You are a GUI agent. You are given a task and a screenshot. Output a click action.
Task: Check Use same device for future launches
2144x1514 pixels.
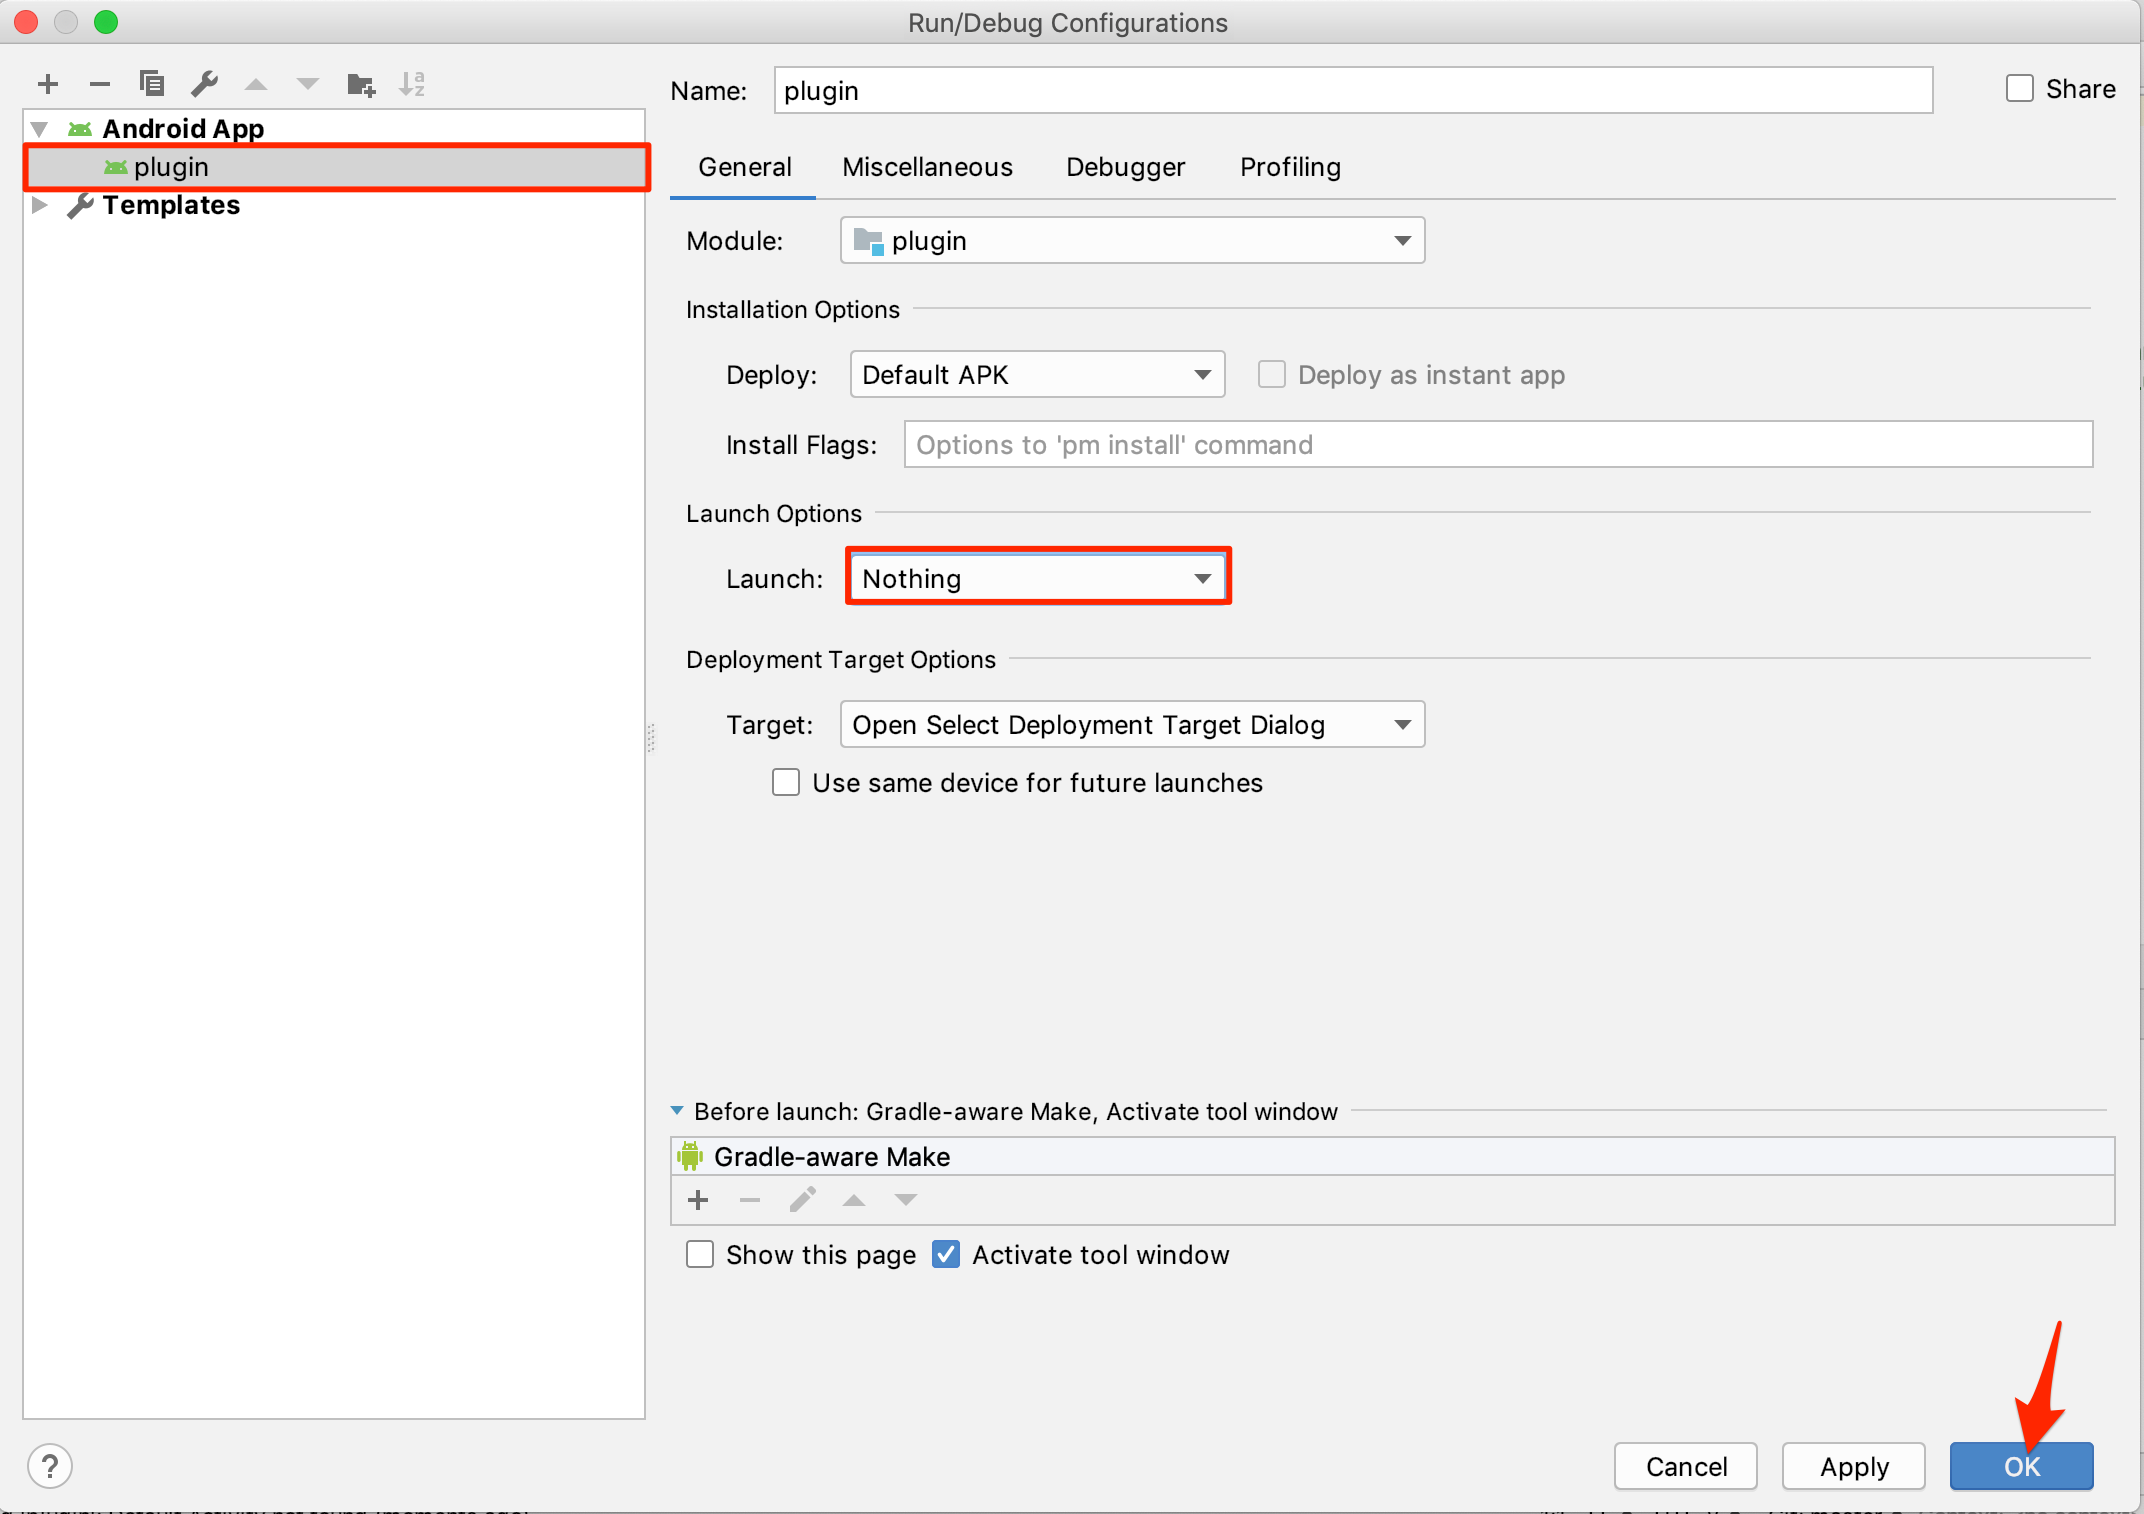(786, 782)
